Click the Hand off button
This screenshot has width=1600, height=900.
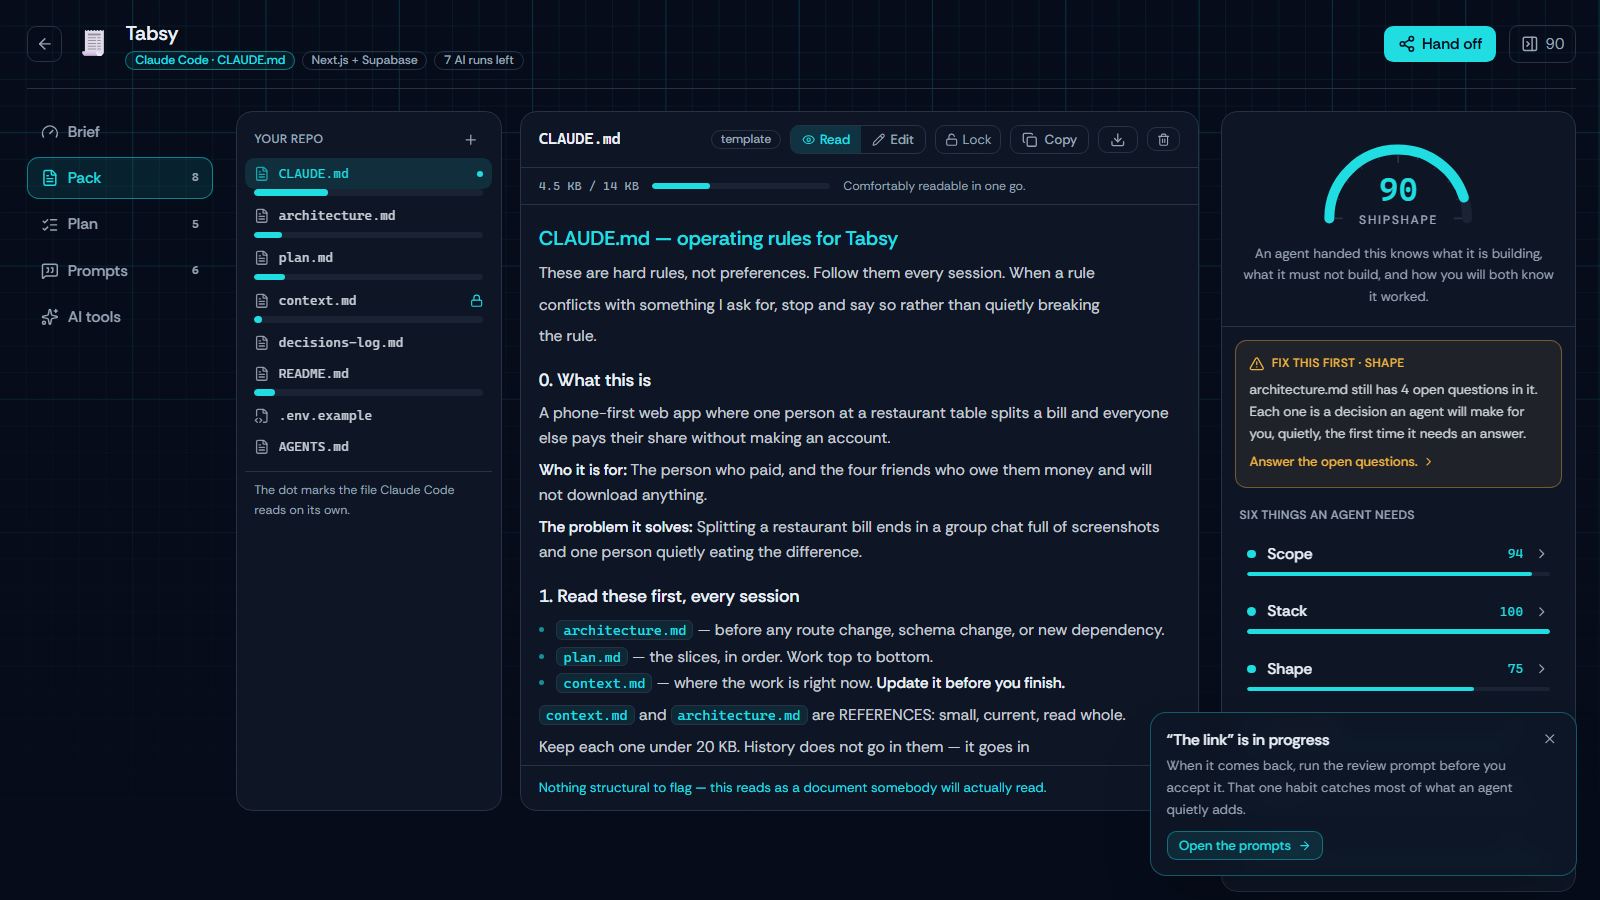click(x=1440, y=44)
